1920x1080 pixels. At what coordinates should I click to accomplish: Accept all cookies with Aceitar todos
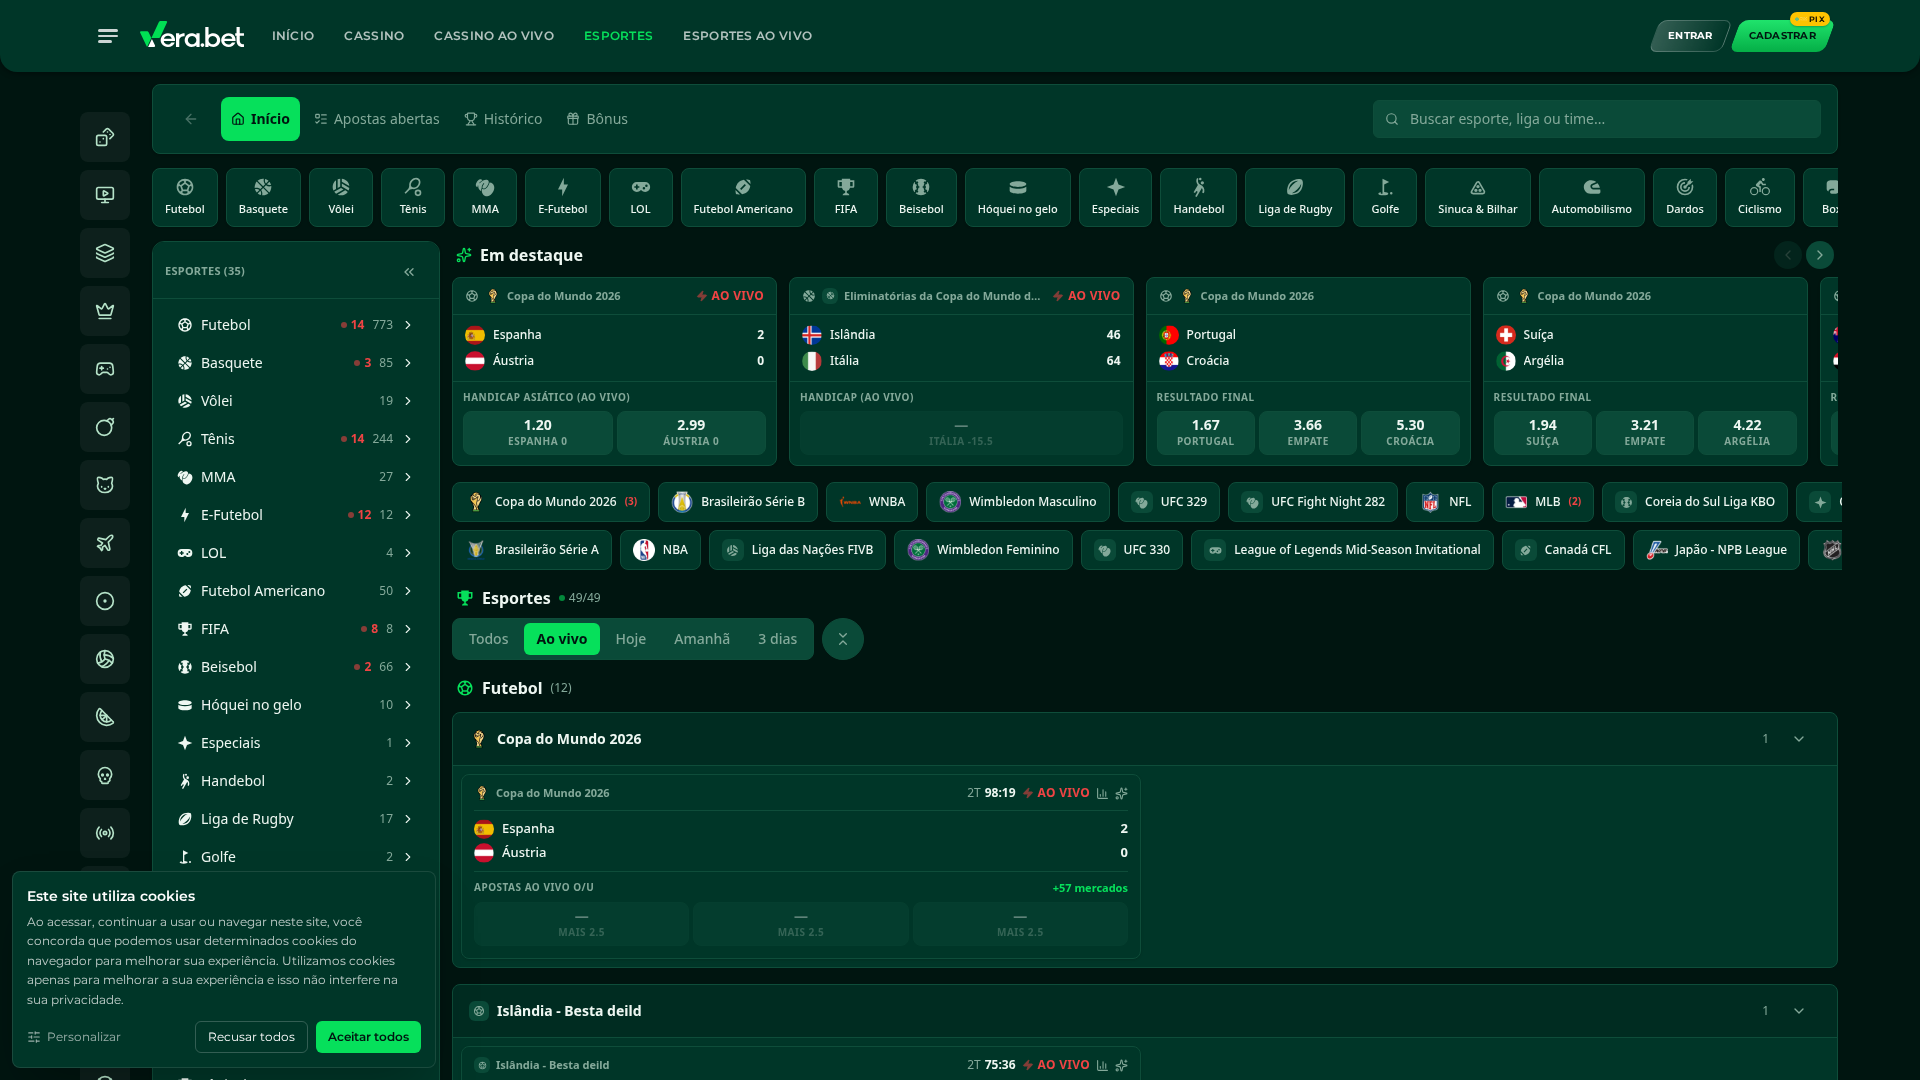[x=368, y=1037]
